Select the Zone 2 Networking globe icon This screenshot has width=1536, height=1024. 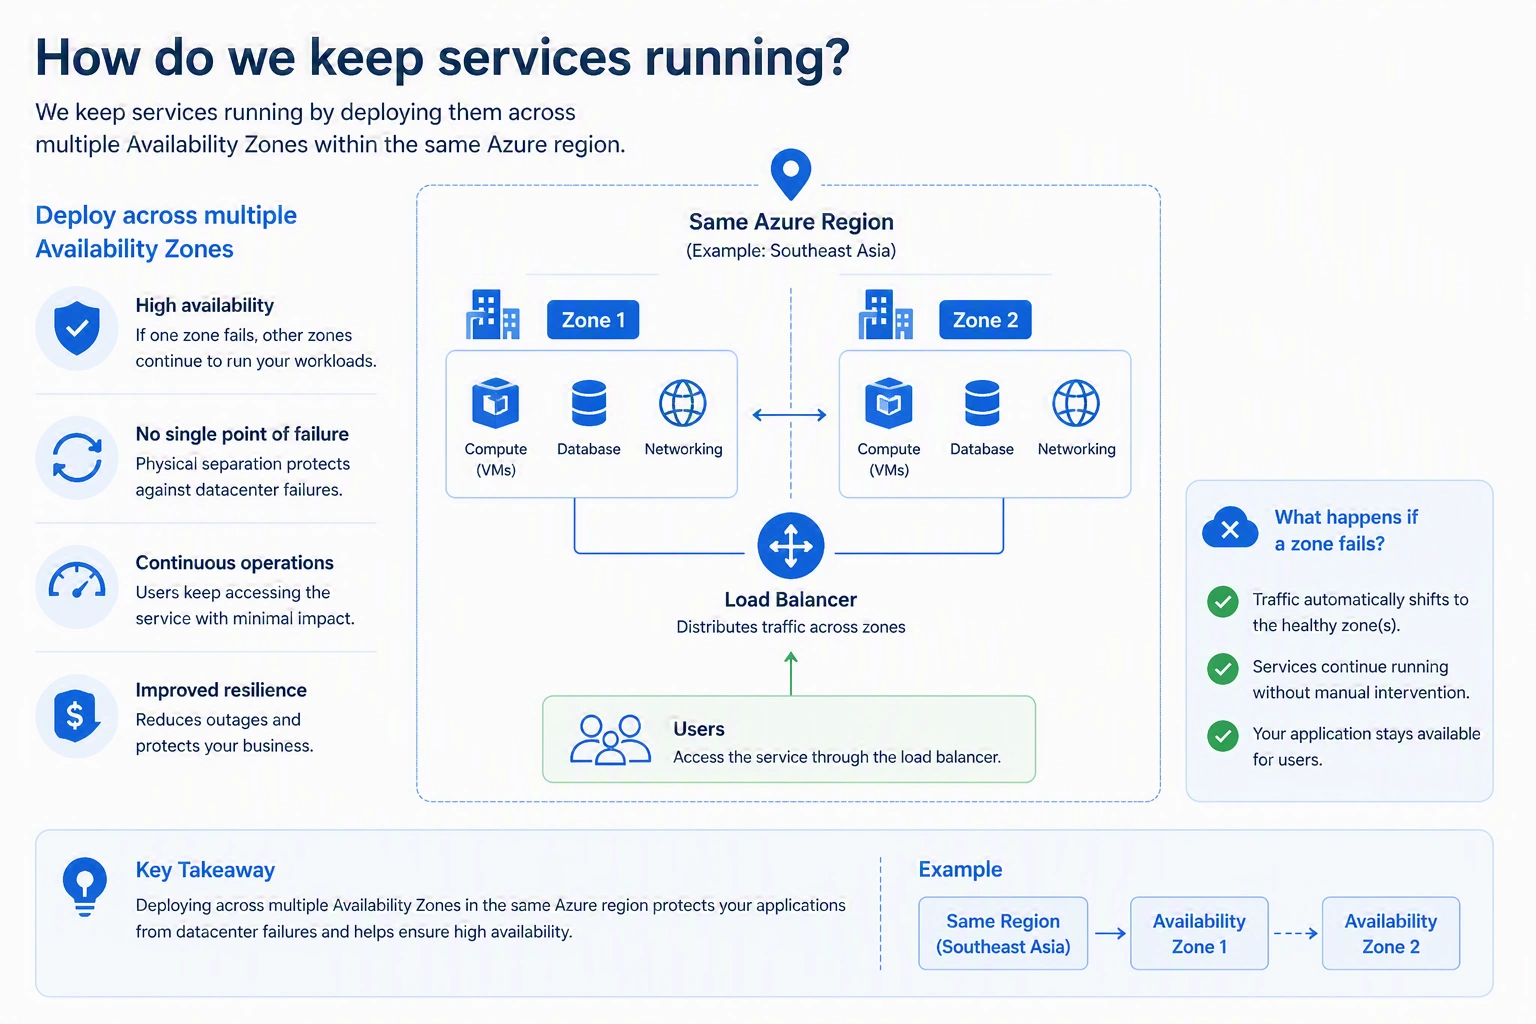[1076, 403]
